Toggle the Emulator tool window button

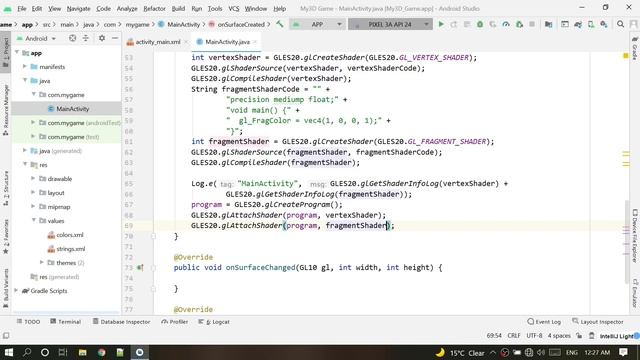pyautogui.click(x=635, y=293)
